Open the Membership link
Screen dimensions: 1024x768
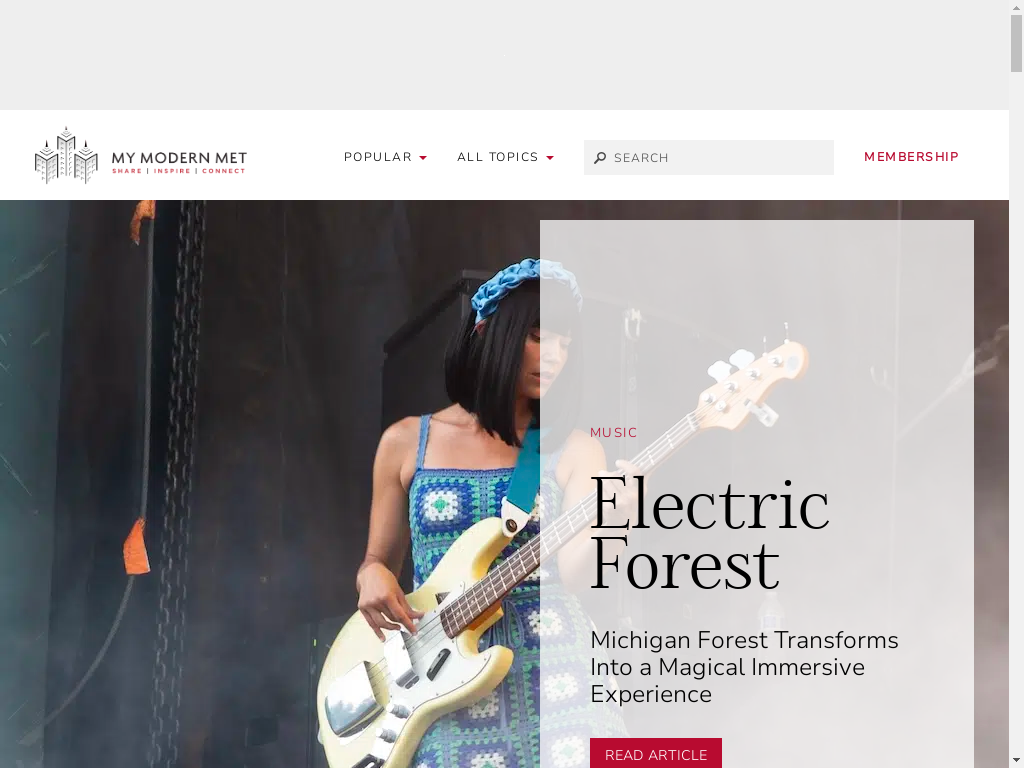[911, 157]
